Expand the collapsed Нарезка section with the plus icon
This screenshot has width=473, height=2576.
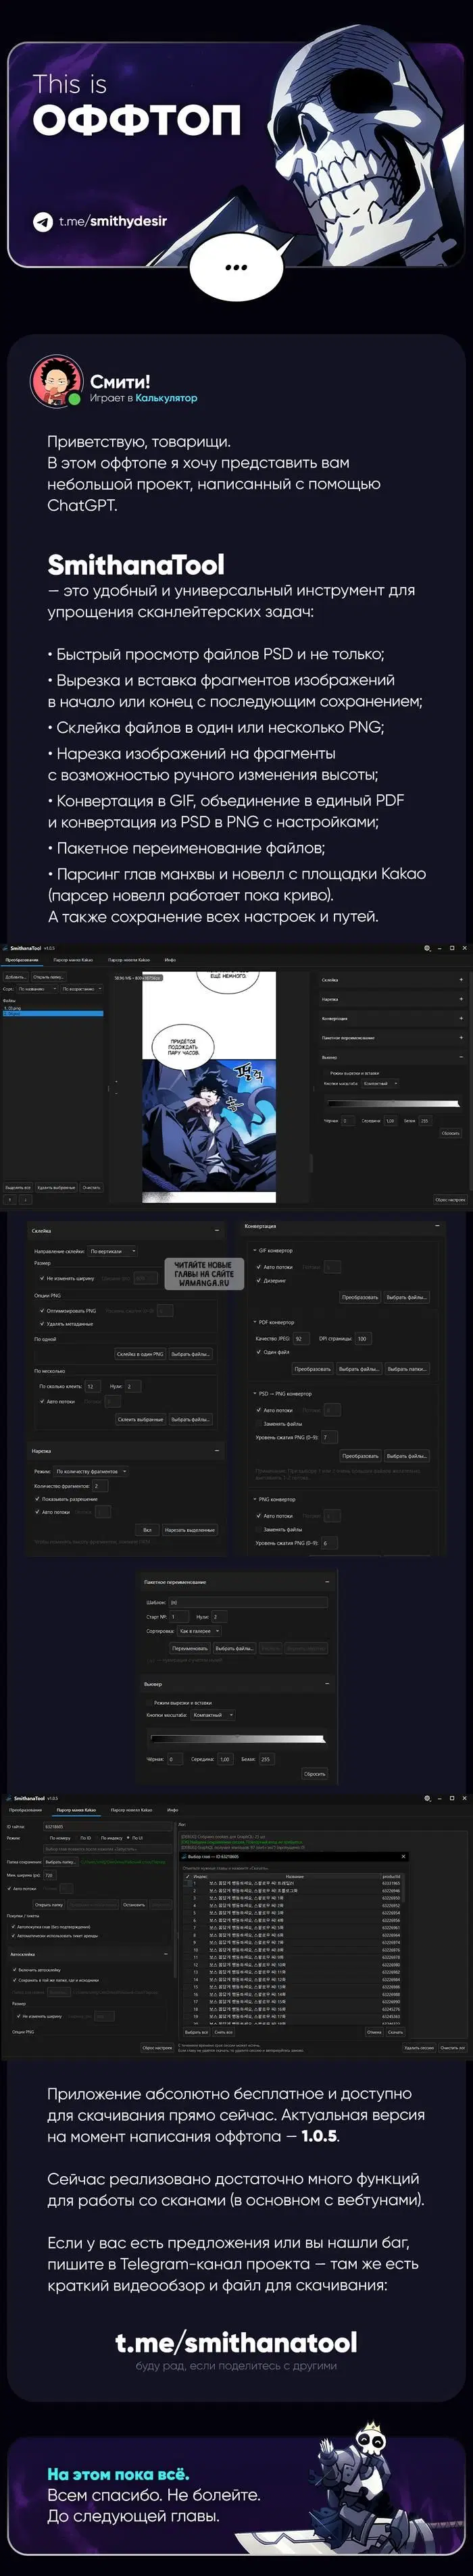click(461, 999)
